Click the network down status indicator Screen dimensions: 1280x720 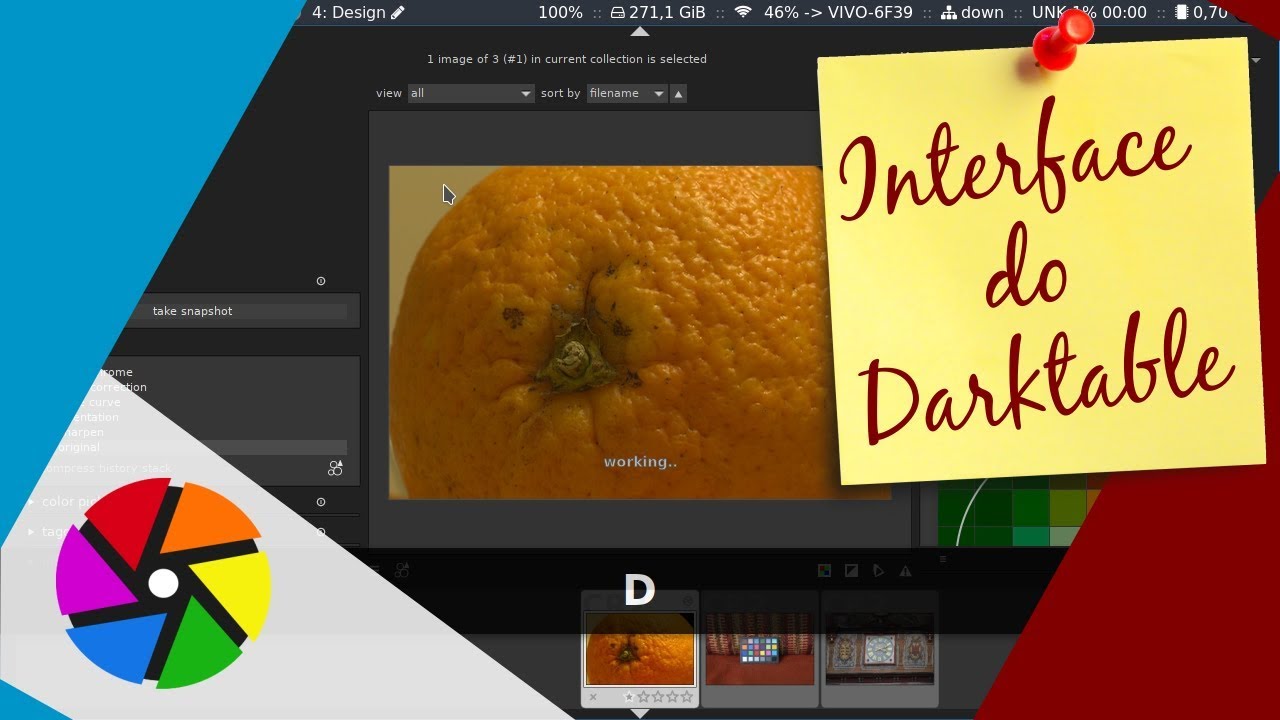972,12
